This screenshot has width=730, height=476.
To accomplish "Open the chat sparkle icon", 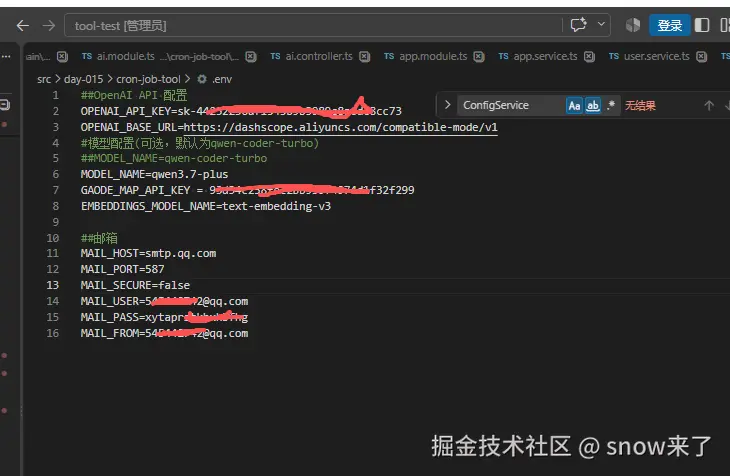I will [579, 25].
